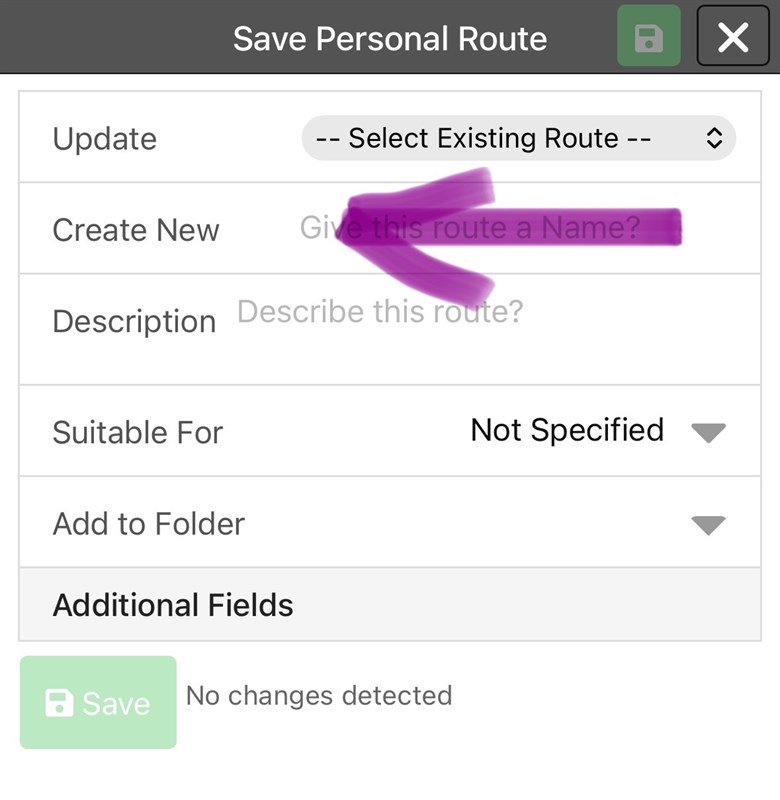The width and height of the screenshot is (780, 800).
Task: Click the Update label
Action: (x=105, y=138)
